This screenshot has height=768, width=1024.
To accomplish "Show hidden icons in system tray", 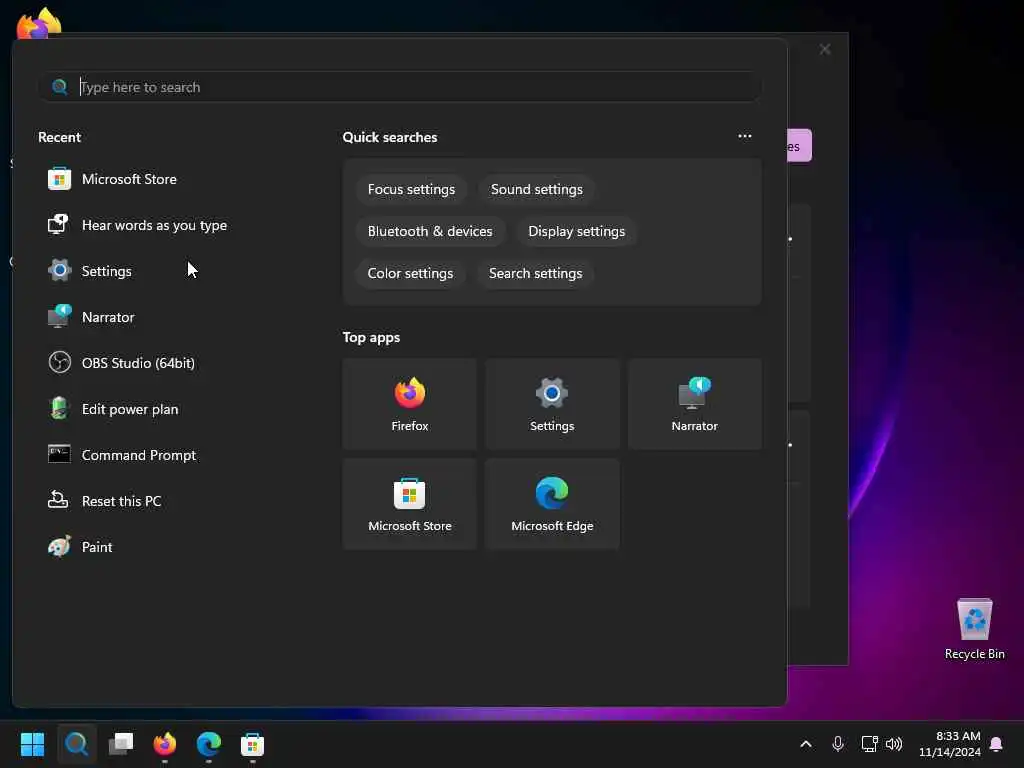I will pyautogui.click(x=806, y=744).
